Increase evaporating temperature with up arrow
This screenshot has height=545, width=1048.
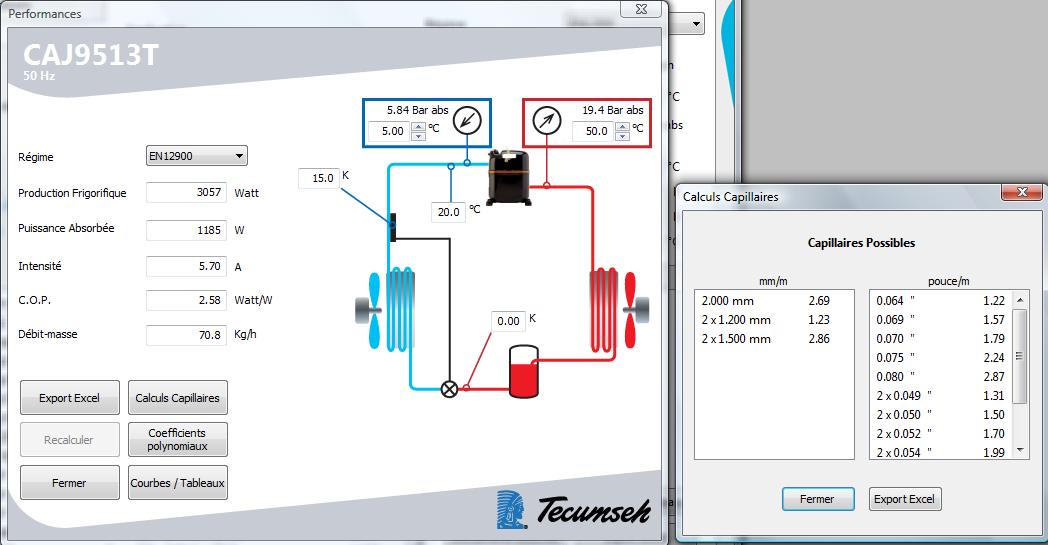[x=418, y=126]
